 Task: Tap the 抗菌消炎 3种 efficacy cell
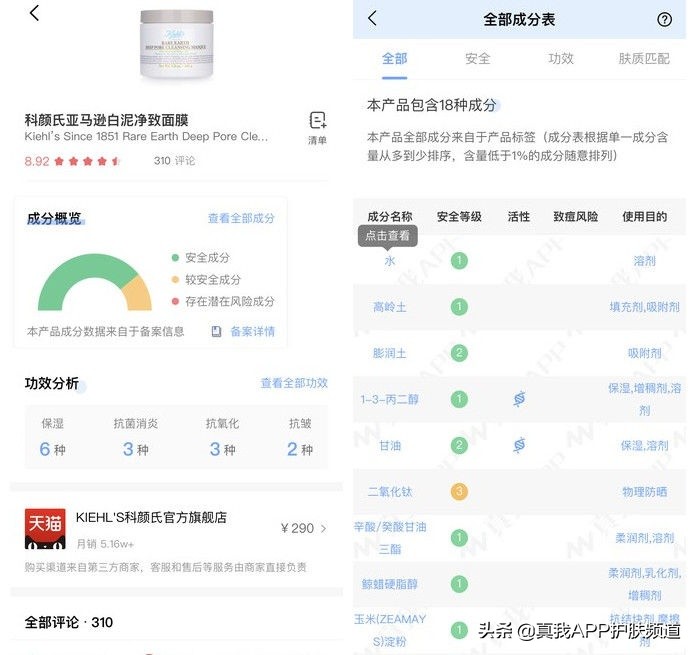tap(135, 437)
